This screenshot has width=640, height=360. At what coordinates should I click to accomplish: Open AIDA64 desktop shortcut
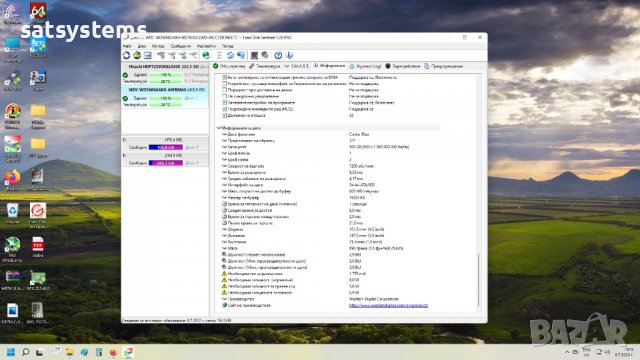click(x=38, y=12)
